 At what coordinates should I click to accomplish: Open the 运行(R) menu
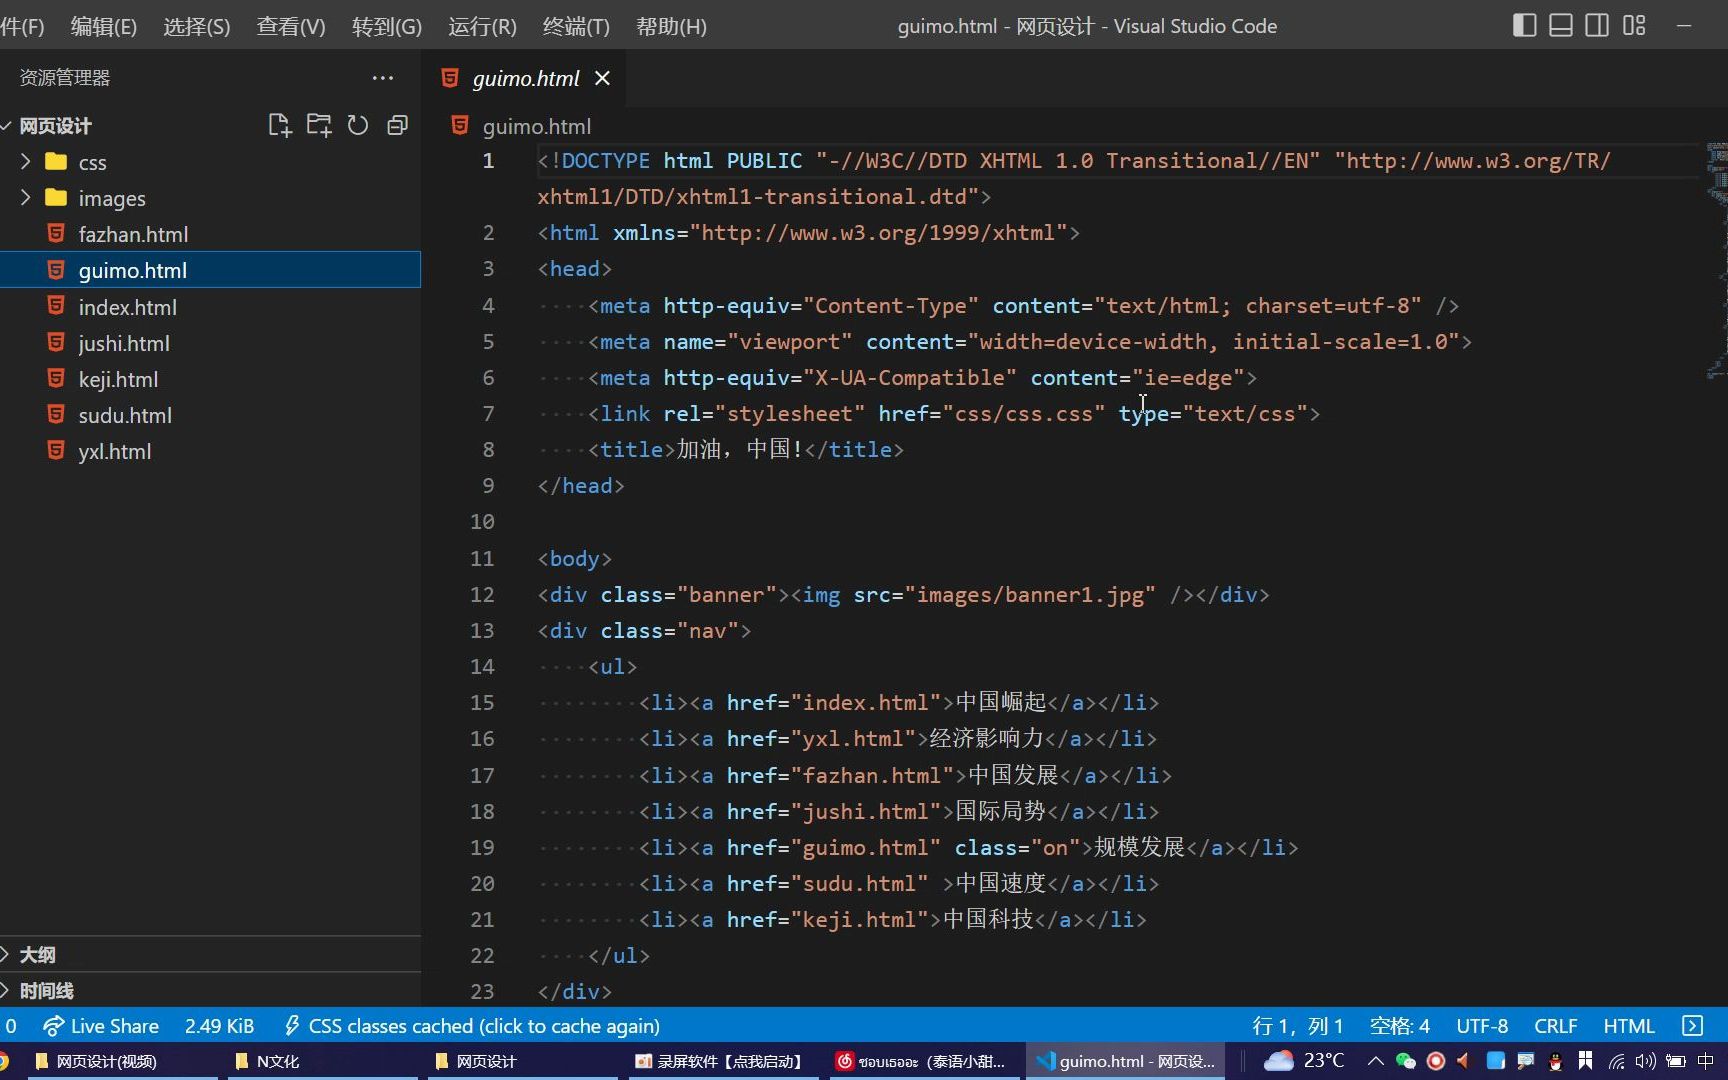pos(481,26)
